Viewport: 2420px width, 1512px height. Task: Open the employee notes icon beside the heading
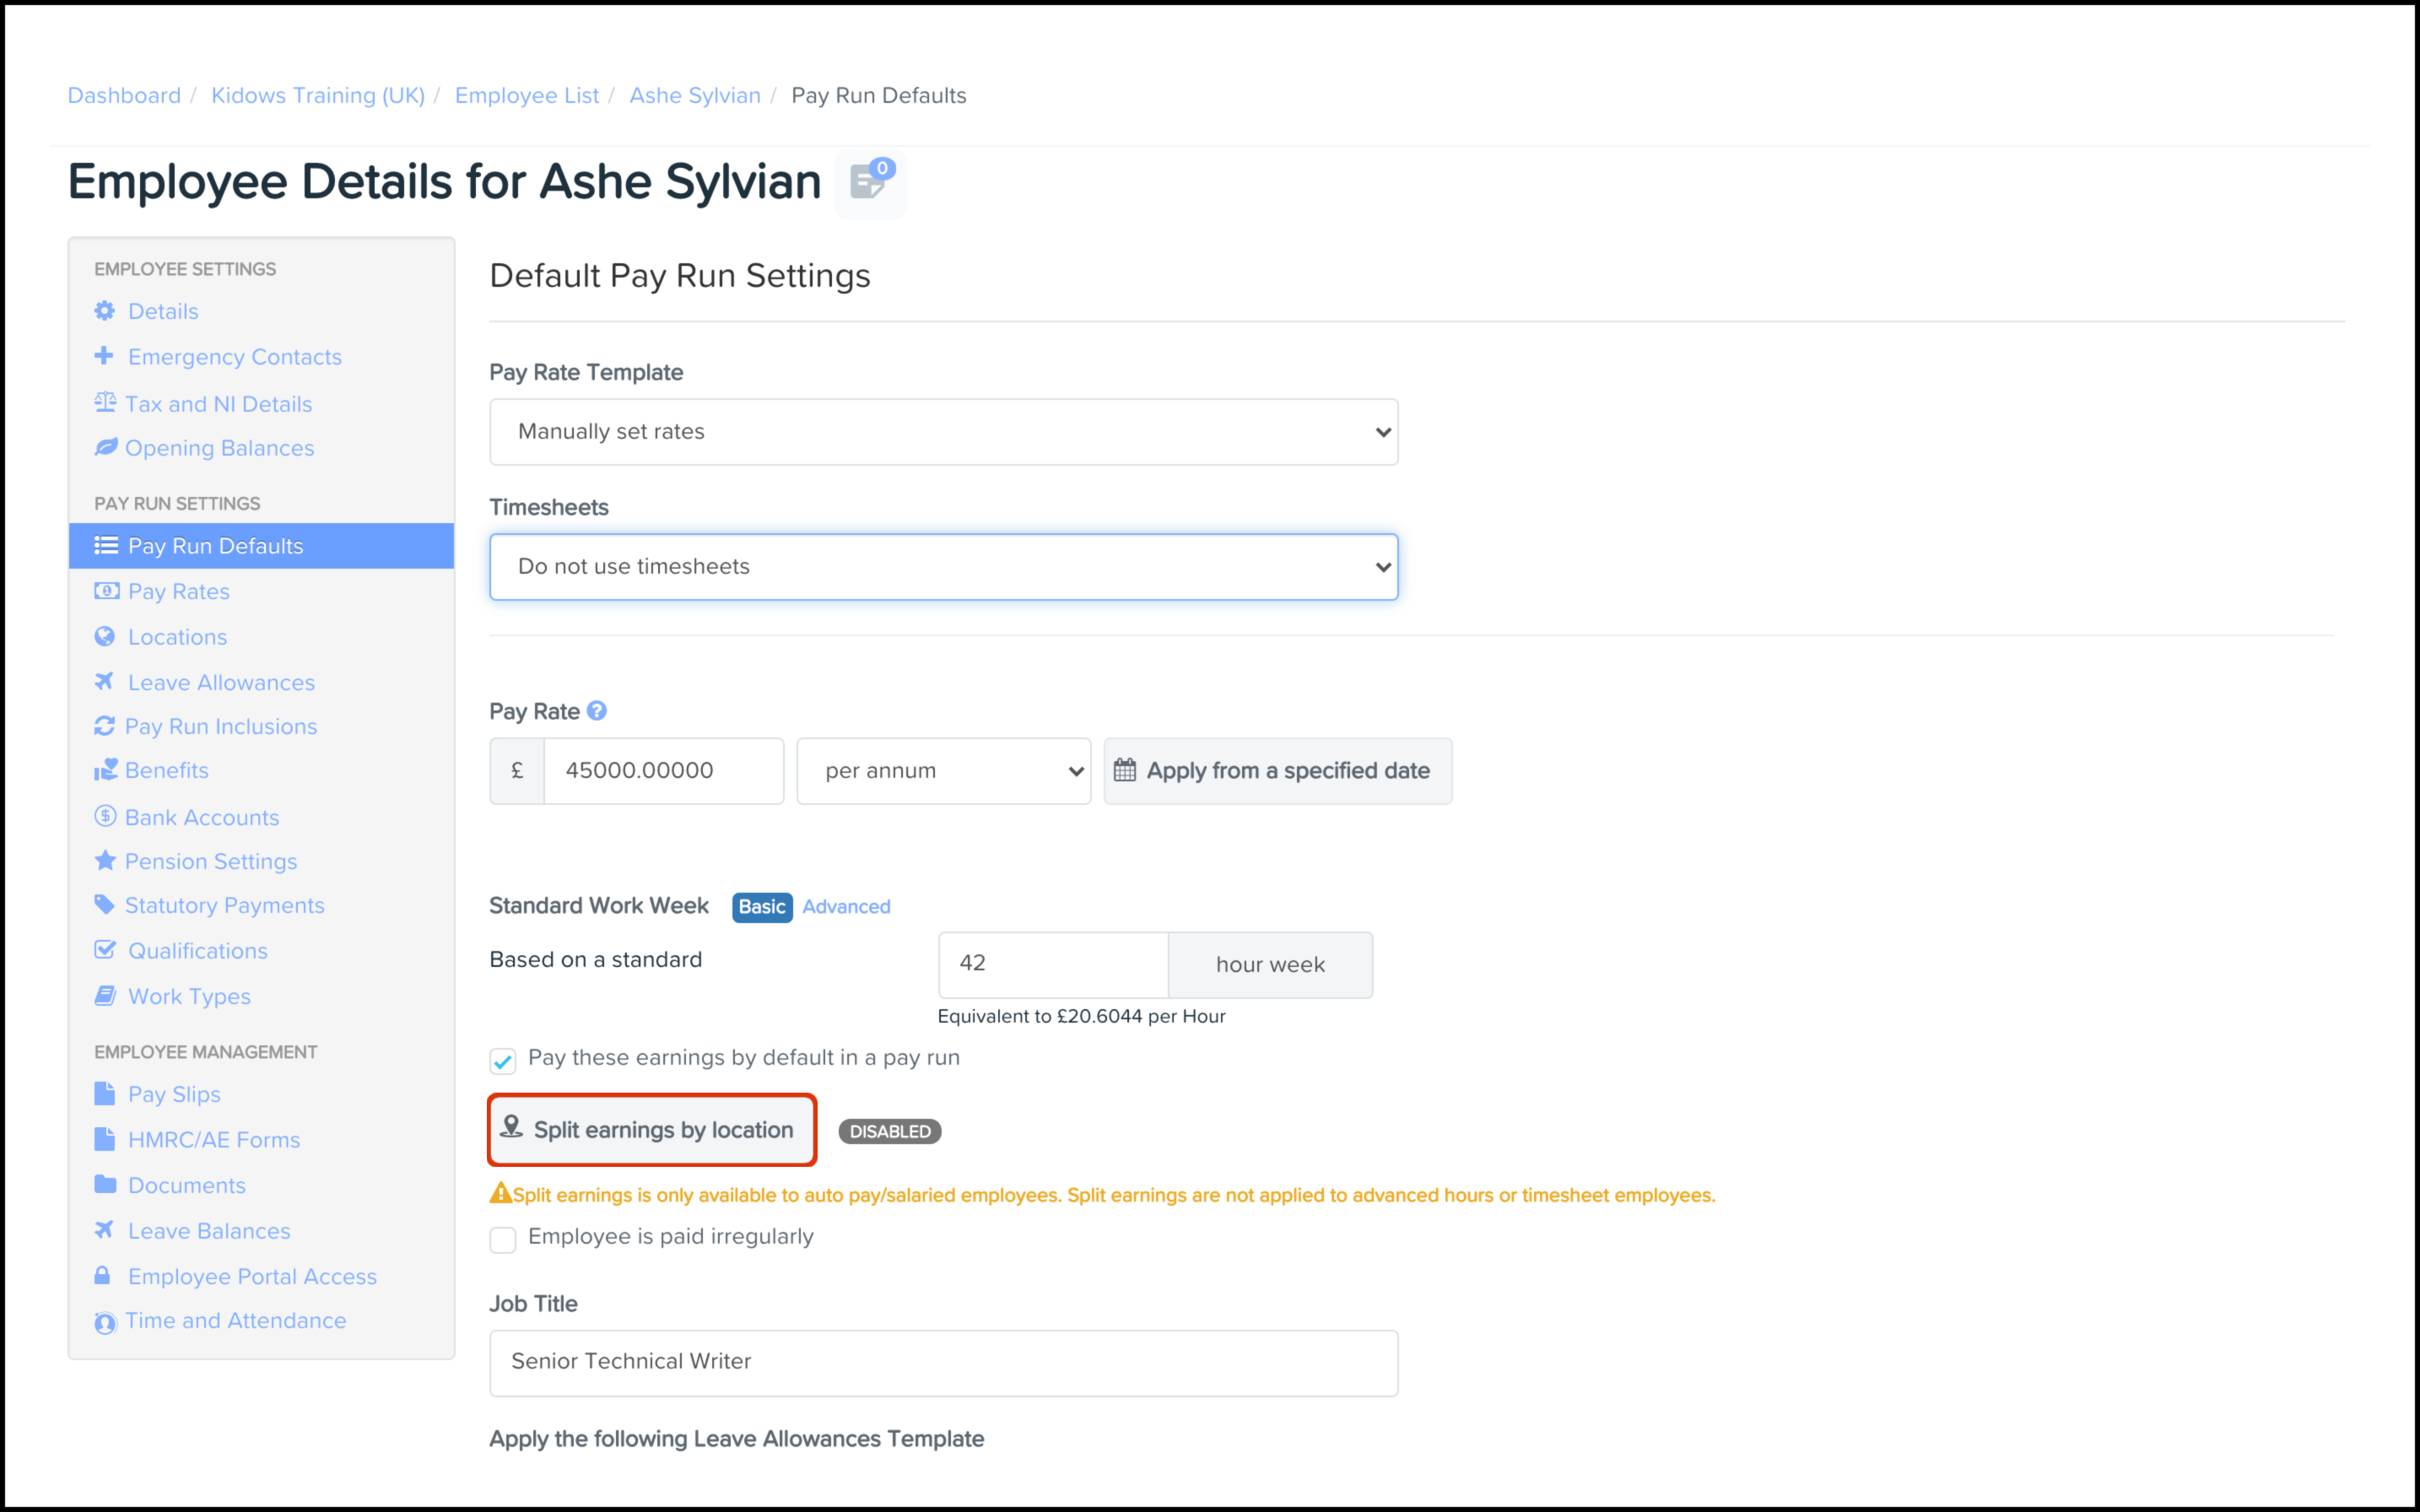coord(868,183)
